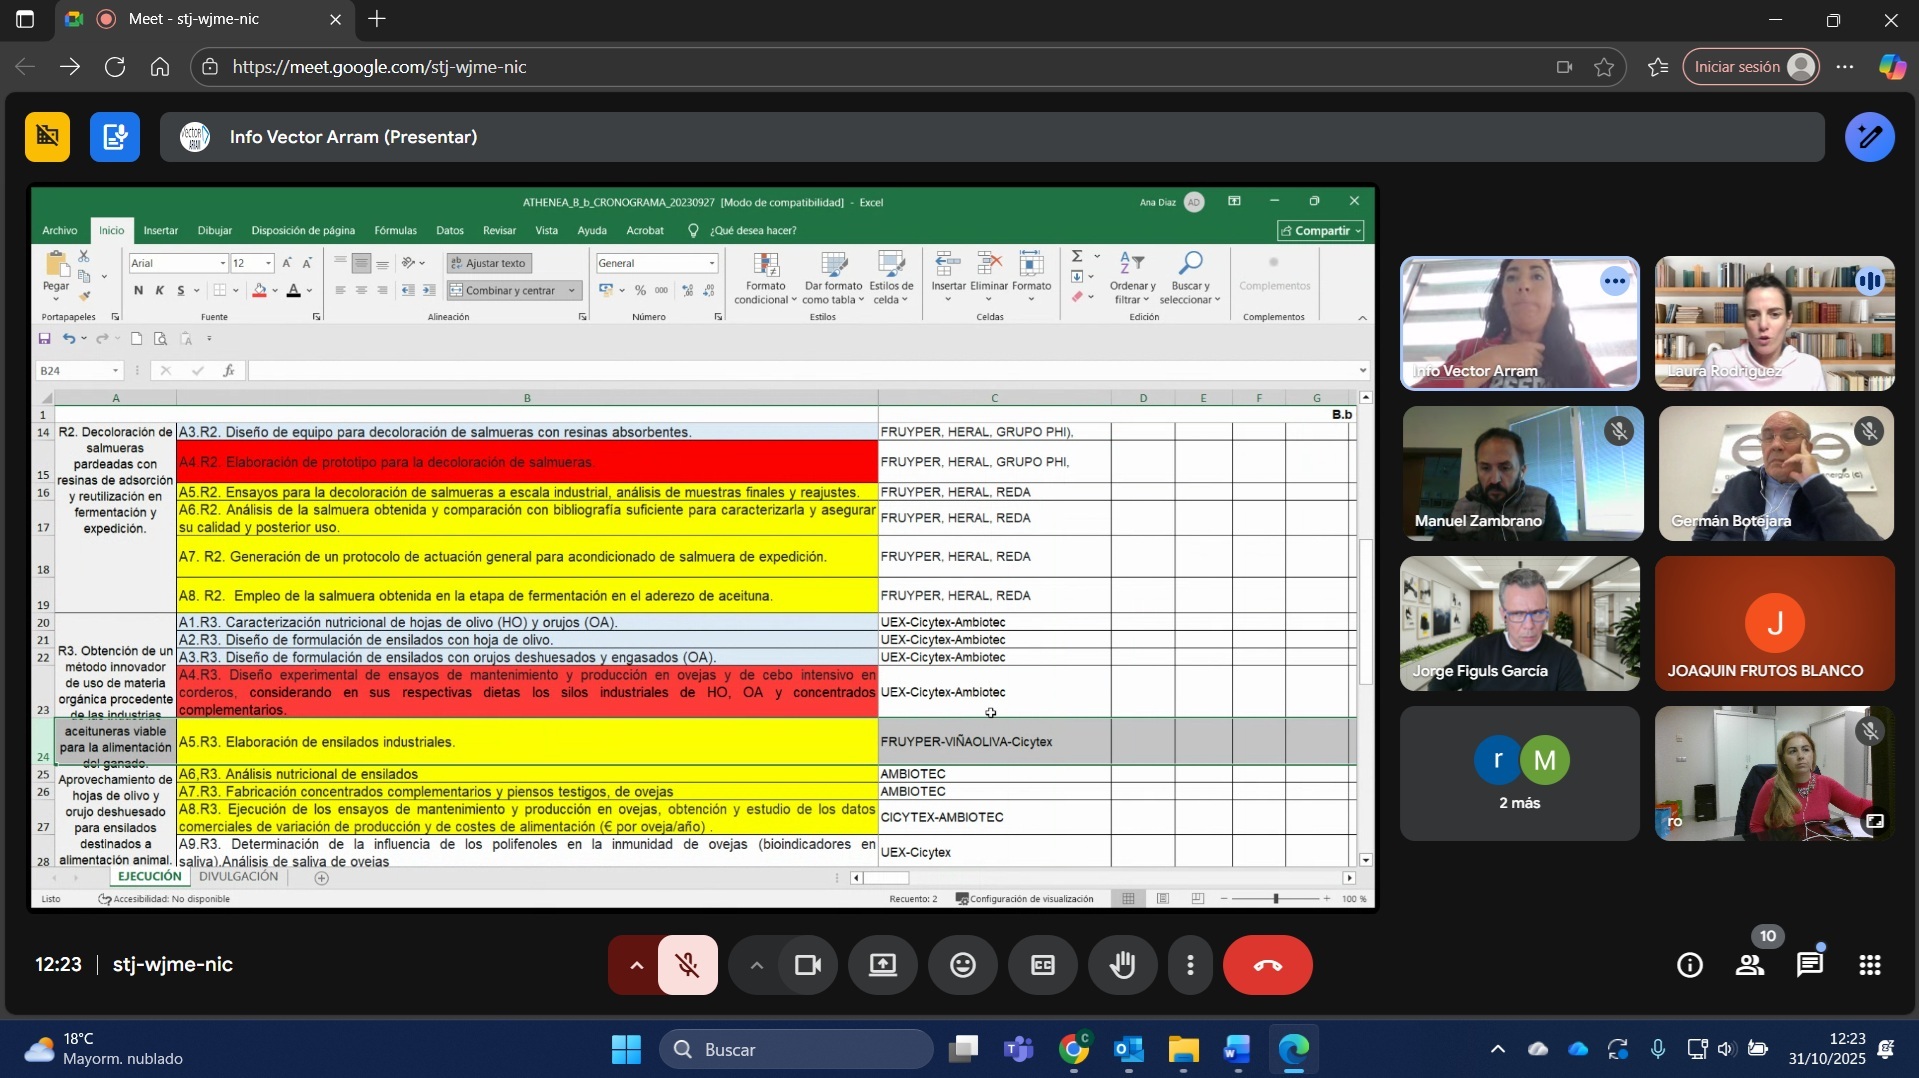Image resolution: width=1919 pixels, height=1078 pixels.
Task: Expand video settings chevron beside camera
Action: [757, 965]
